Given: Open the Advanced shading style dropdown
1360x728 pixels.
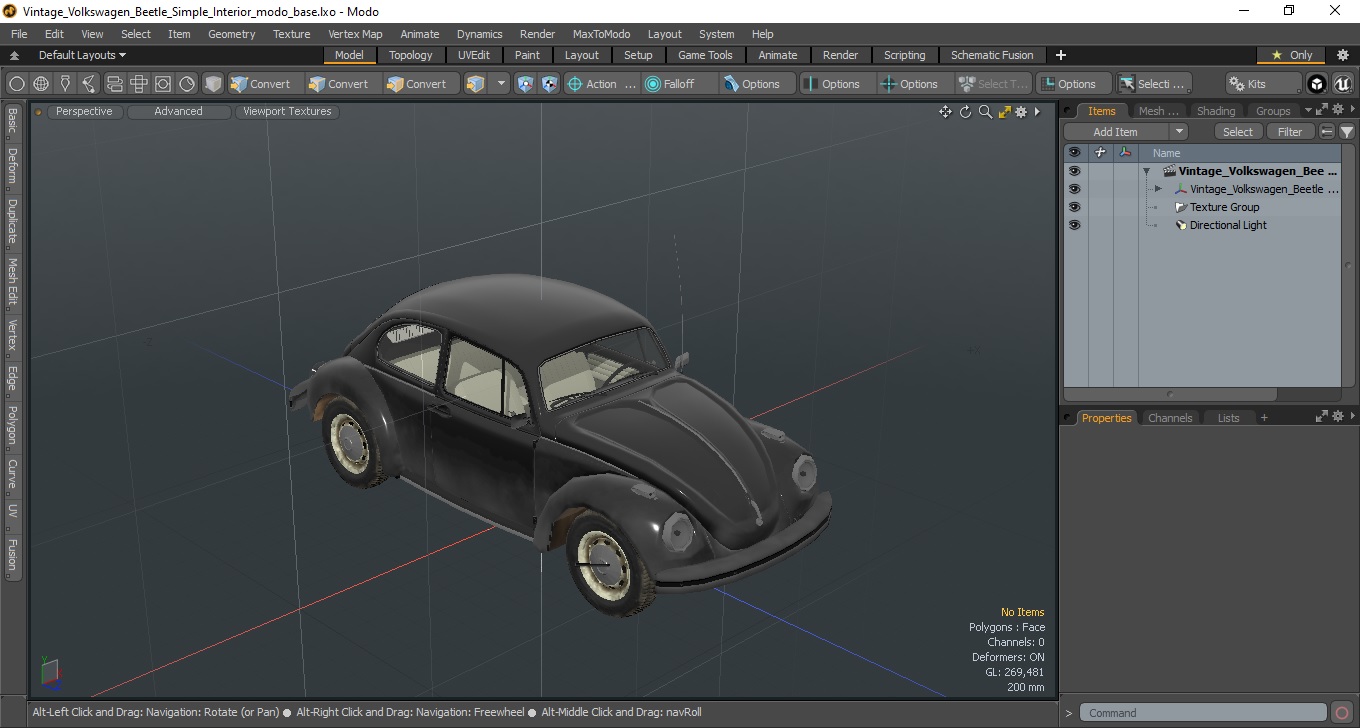Looking at the screenshot, I should pyautogui.click(x=178, y=112).
